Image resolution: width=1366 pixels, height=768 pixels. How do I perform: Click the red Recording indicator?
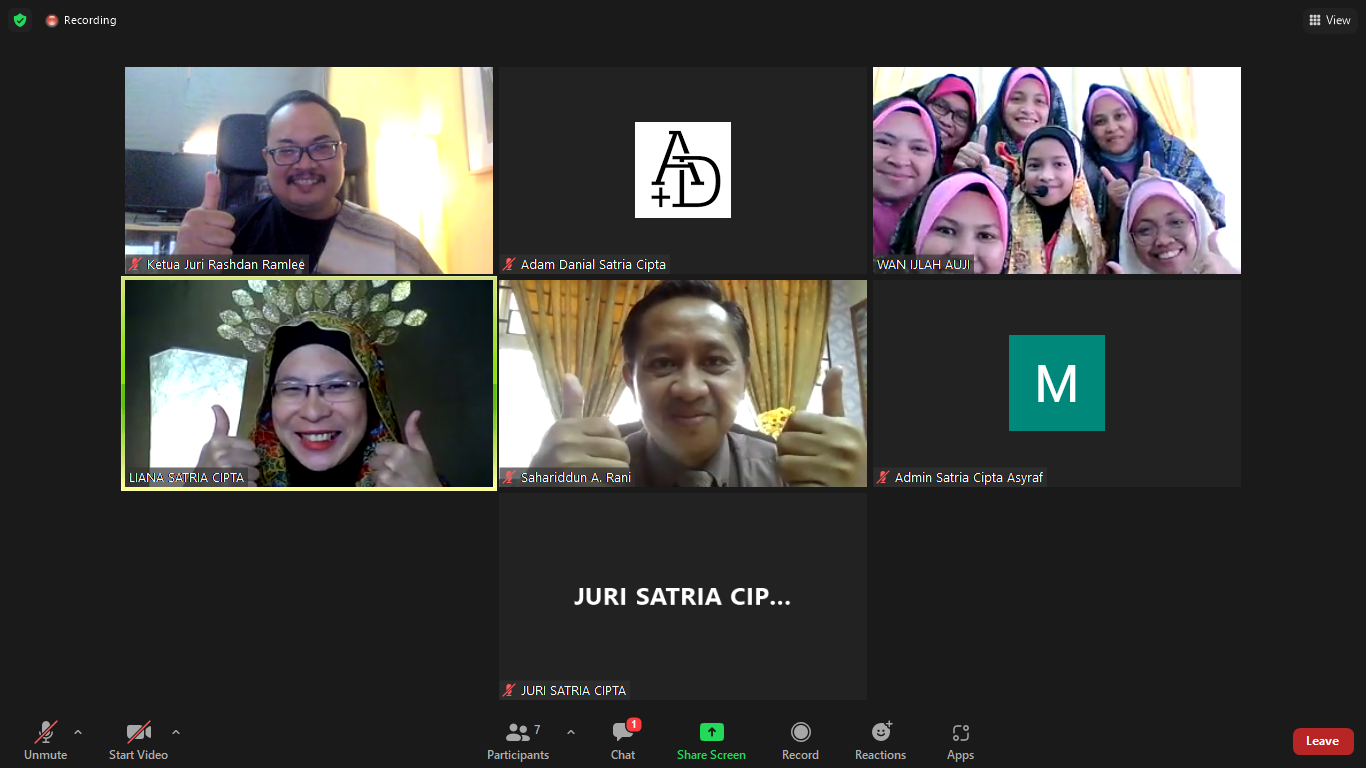[x=81, y=20]
